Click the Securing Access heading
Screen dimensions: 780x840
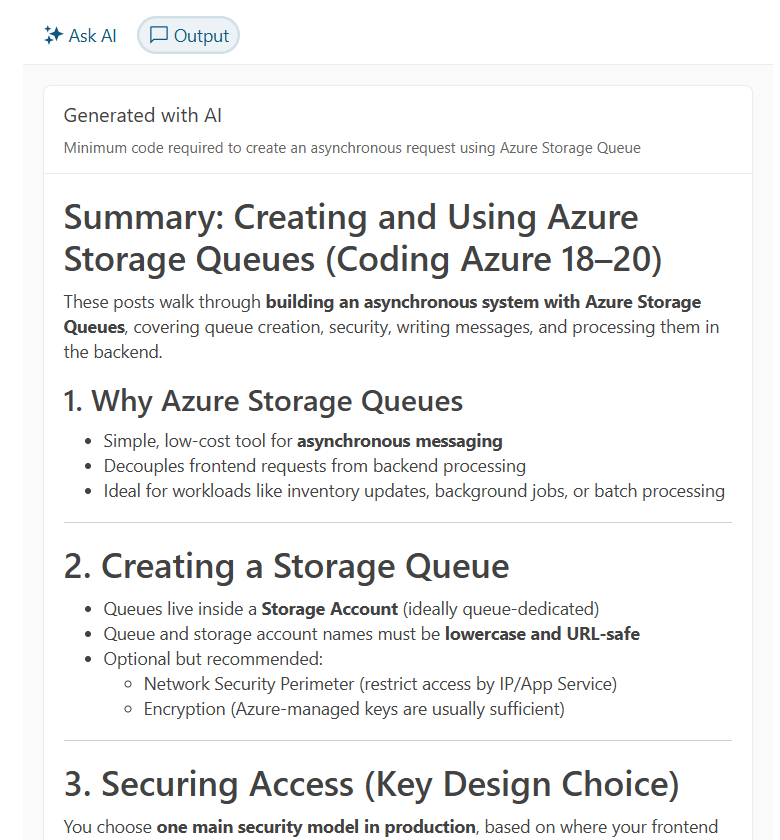pyautogui.click(x=371, y=784)
